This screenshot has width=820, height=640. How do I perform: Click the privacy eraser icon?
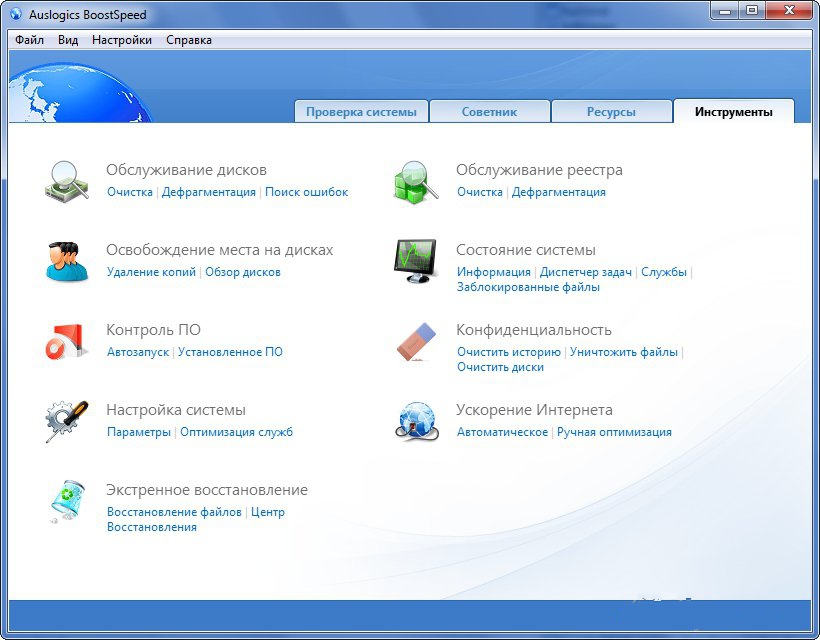[416, 341]
